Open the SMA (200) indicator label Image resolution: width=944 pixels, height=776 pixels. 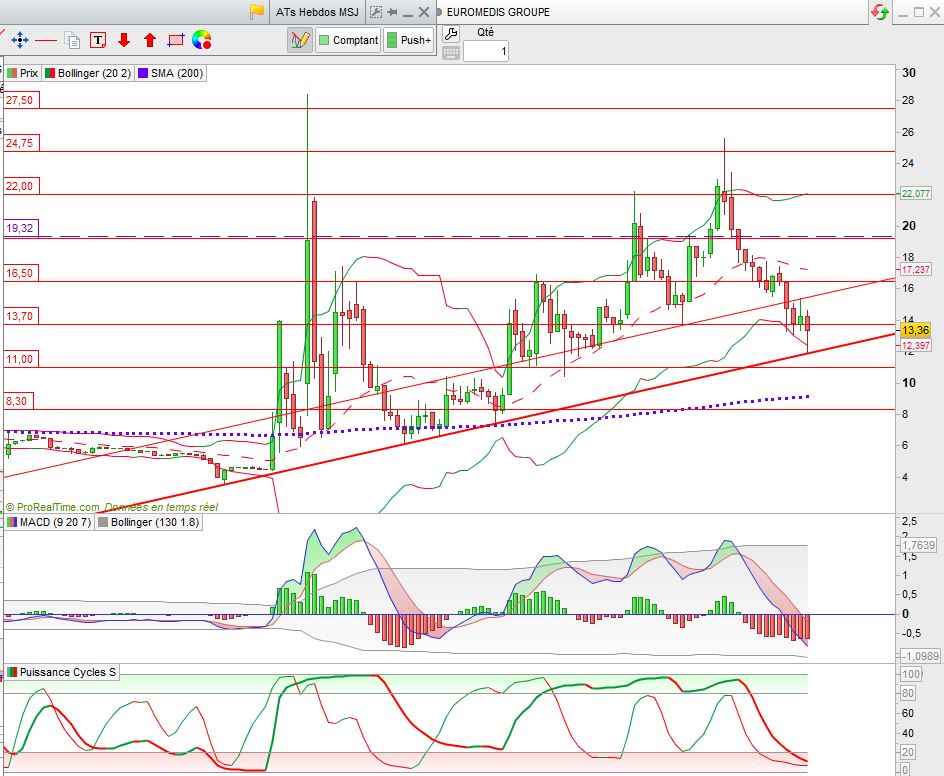click(x=170, y=73)
